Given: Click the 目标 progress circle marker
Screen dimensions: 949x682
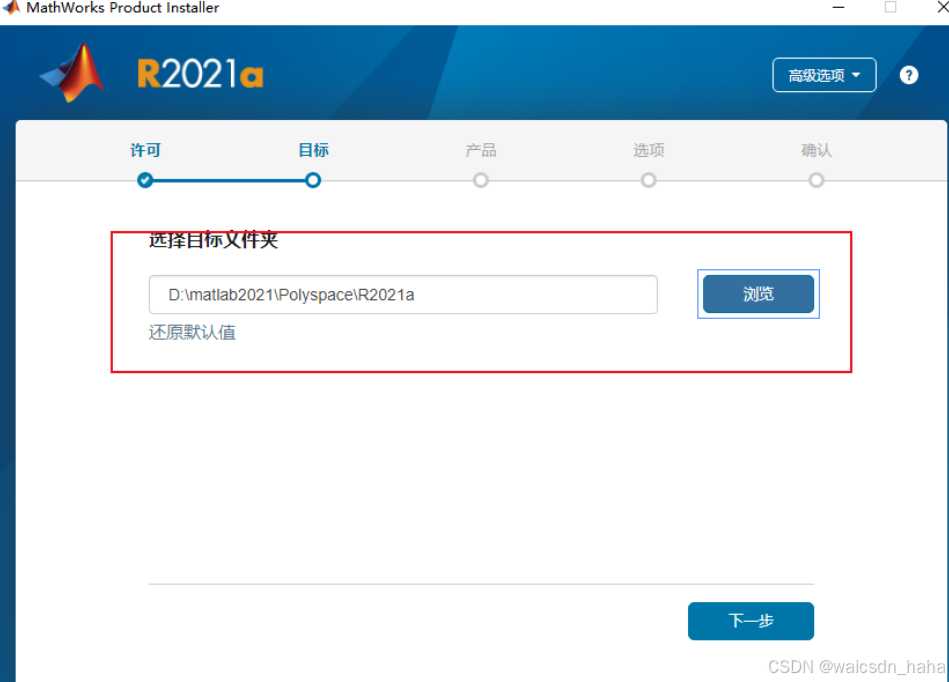Looking at the screenshot, I should pos(313,180).
